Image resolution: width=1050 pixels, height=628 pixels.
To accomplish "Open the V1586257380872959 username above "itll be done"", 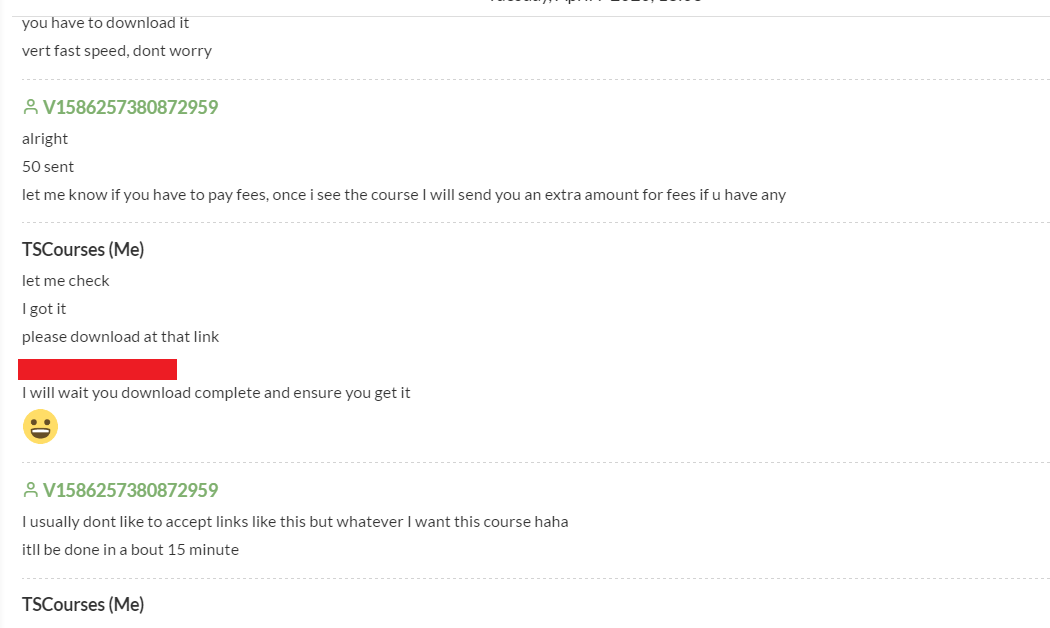I will (x=130, y=490).
